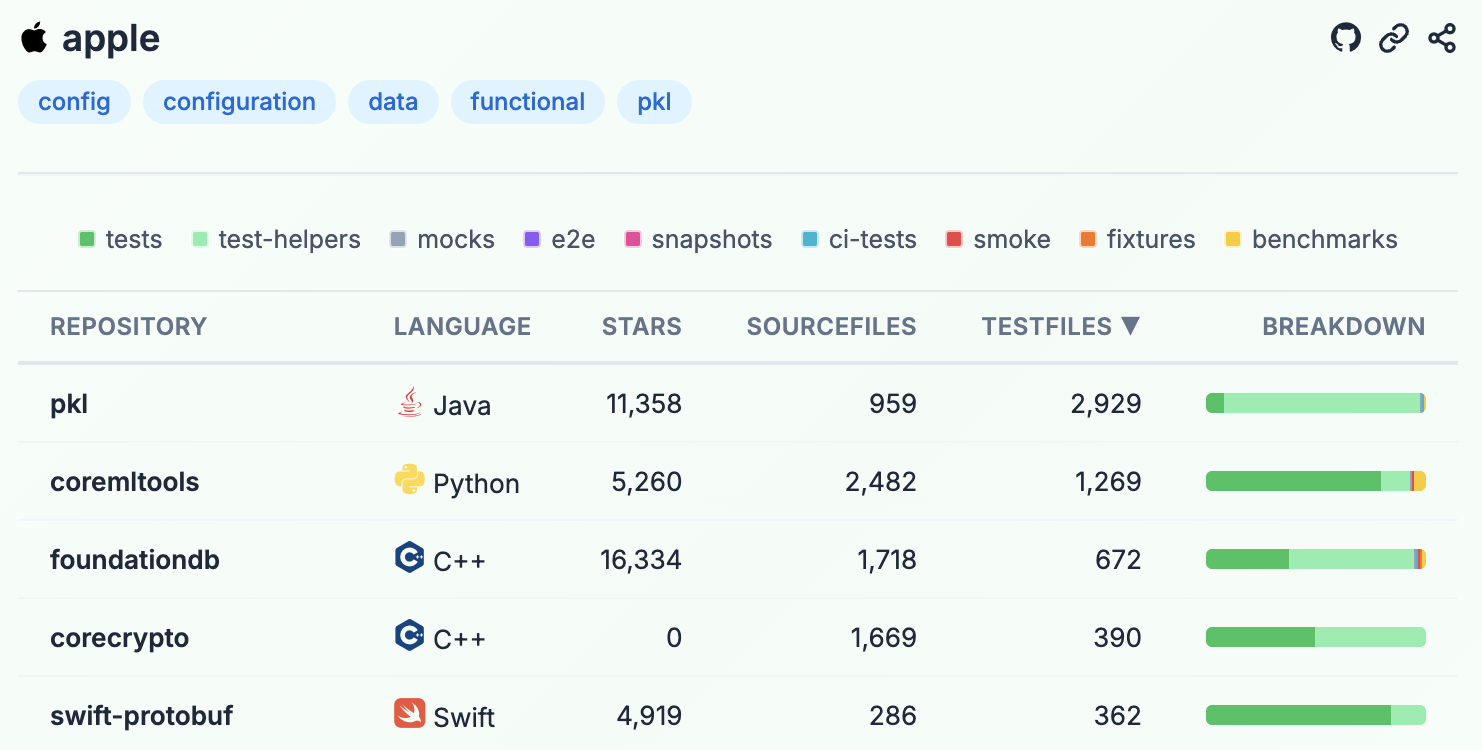Click the Swift icon in swift-protobuf row

tap(410, 714)
